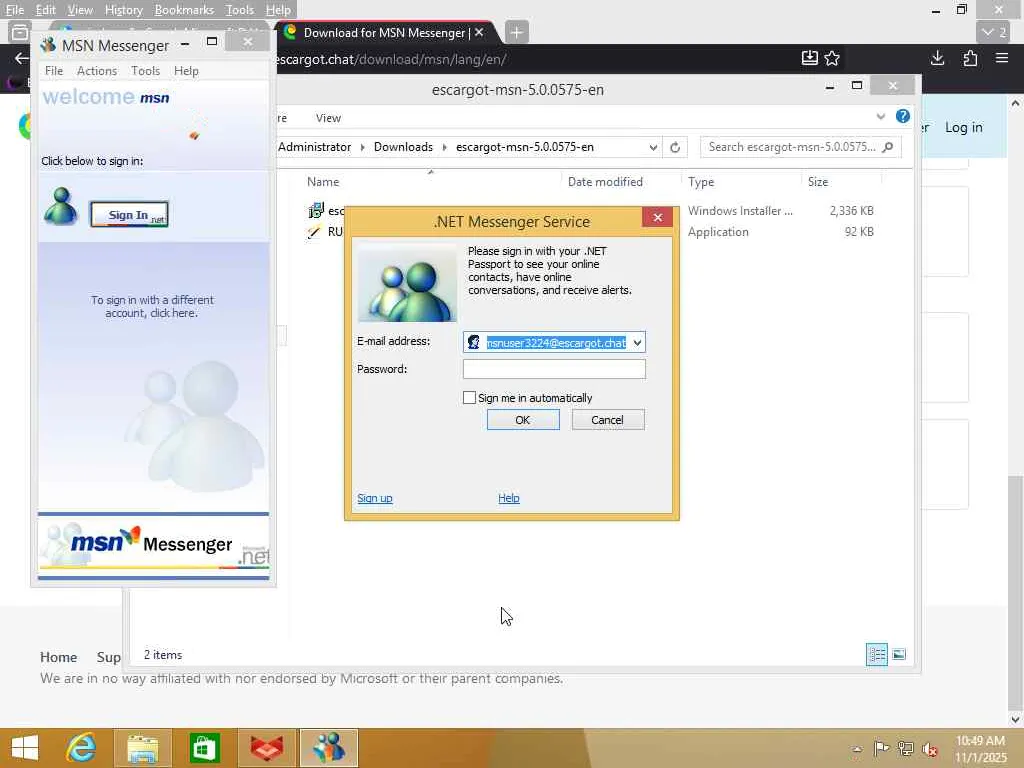Screen dimensions: 1024x768
Task: Click Administrator in the address breadcrumb
Action: (314, 147)
